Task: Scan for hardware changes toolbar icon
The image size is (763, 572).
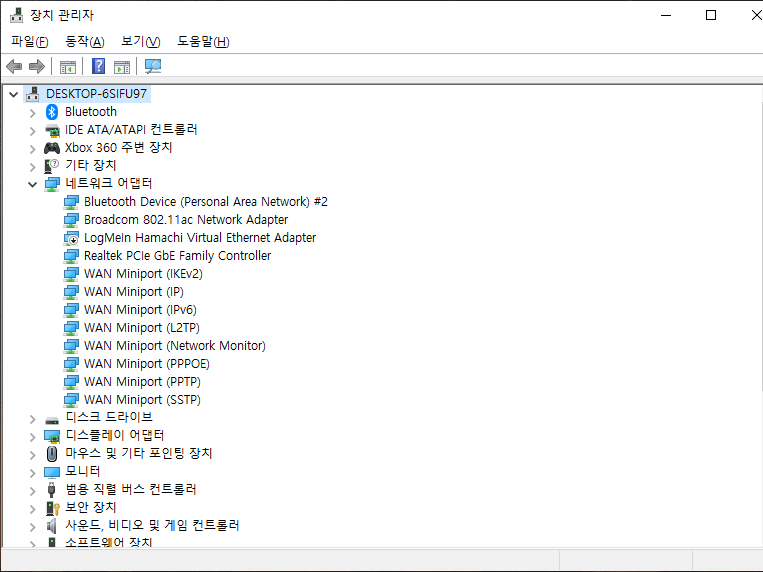Action: coord(153,67)
